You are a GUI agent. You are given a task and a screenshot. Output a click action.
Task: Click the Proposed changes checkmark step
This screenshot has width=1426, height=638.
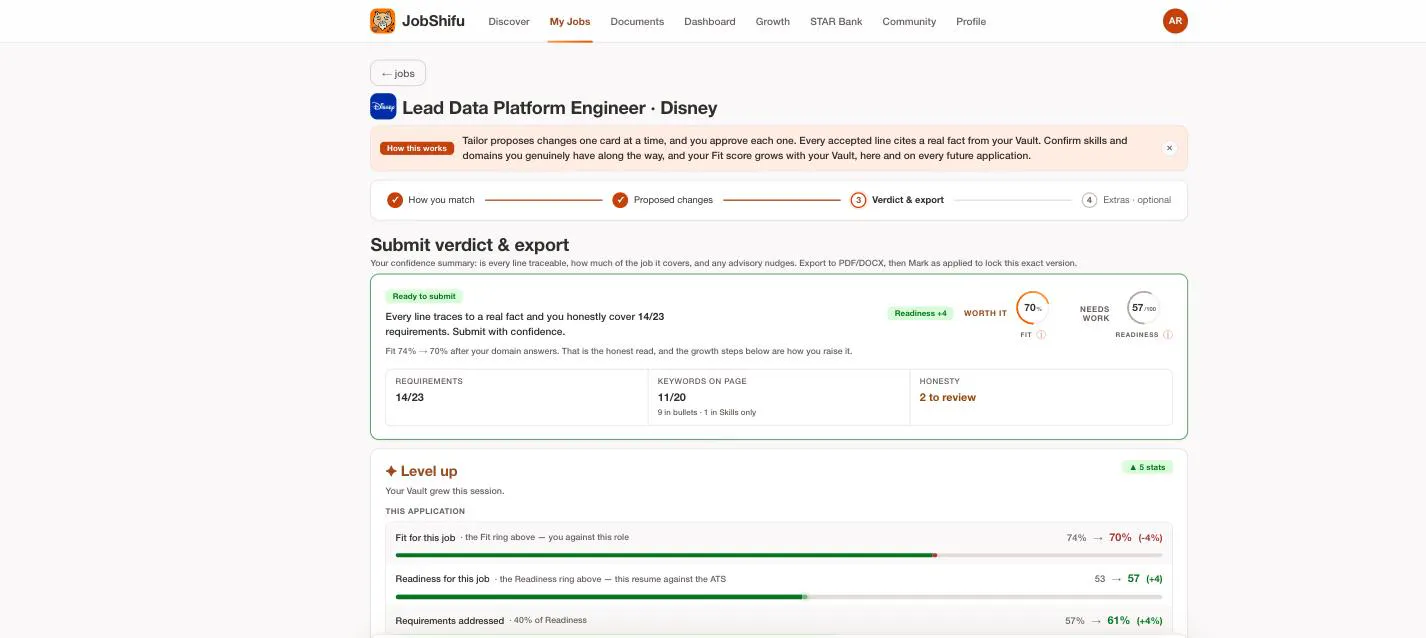click(x=620, y=200)
